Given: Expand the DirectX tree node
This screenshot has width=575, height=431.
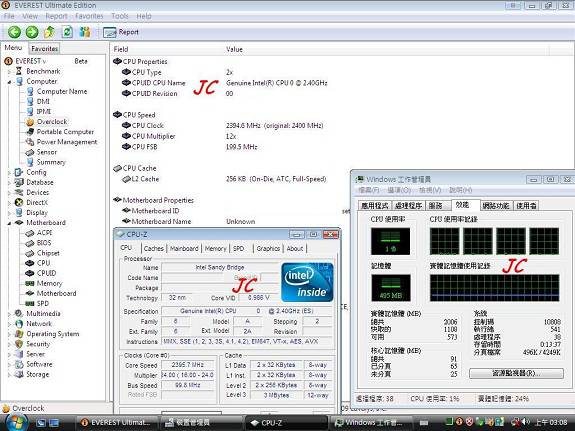Looking at the screenshot, I should [x=9, y=202].
